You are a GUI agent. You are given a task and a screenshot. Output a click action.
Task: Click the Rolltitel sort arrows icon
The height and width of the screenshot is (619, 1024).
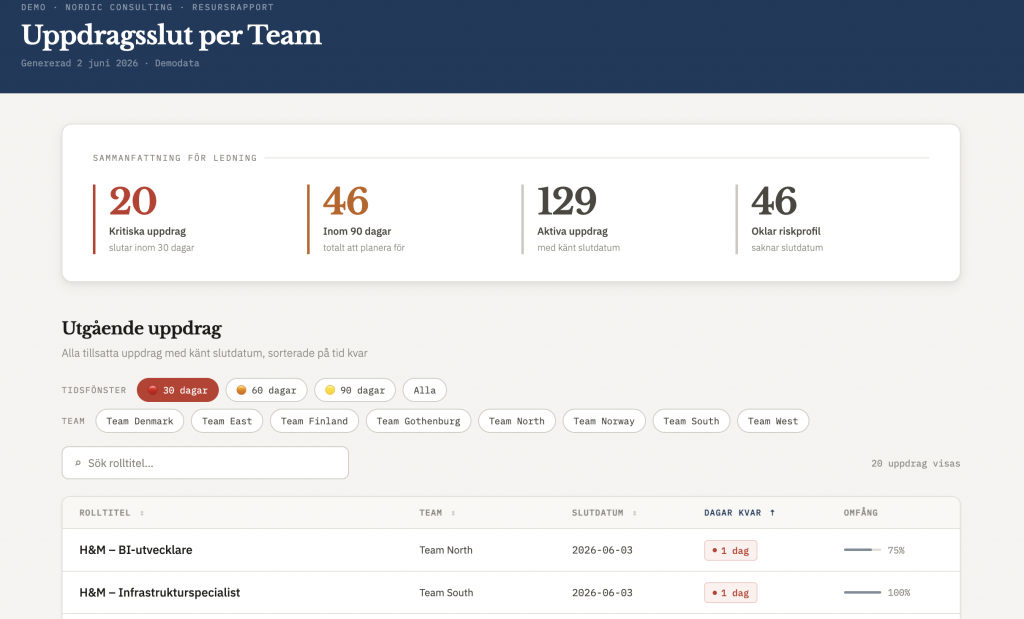click(x=142, y=513)
